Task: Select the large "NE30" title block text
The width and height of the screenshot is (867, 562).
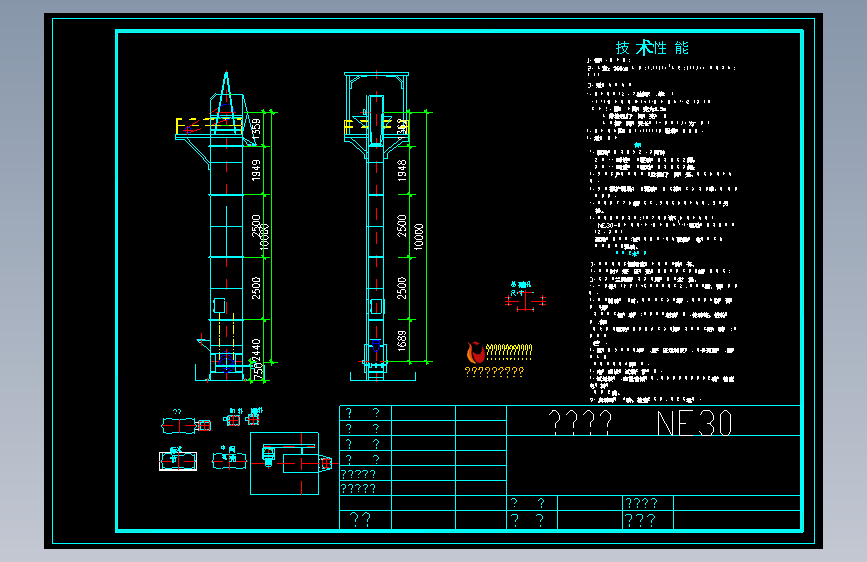Action: (x=694, y=423)
